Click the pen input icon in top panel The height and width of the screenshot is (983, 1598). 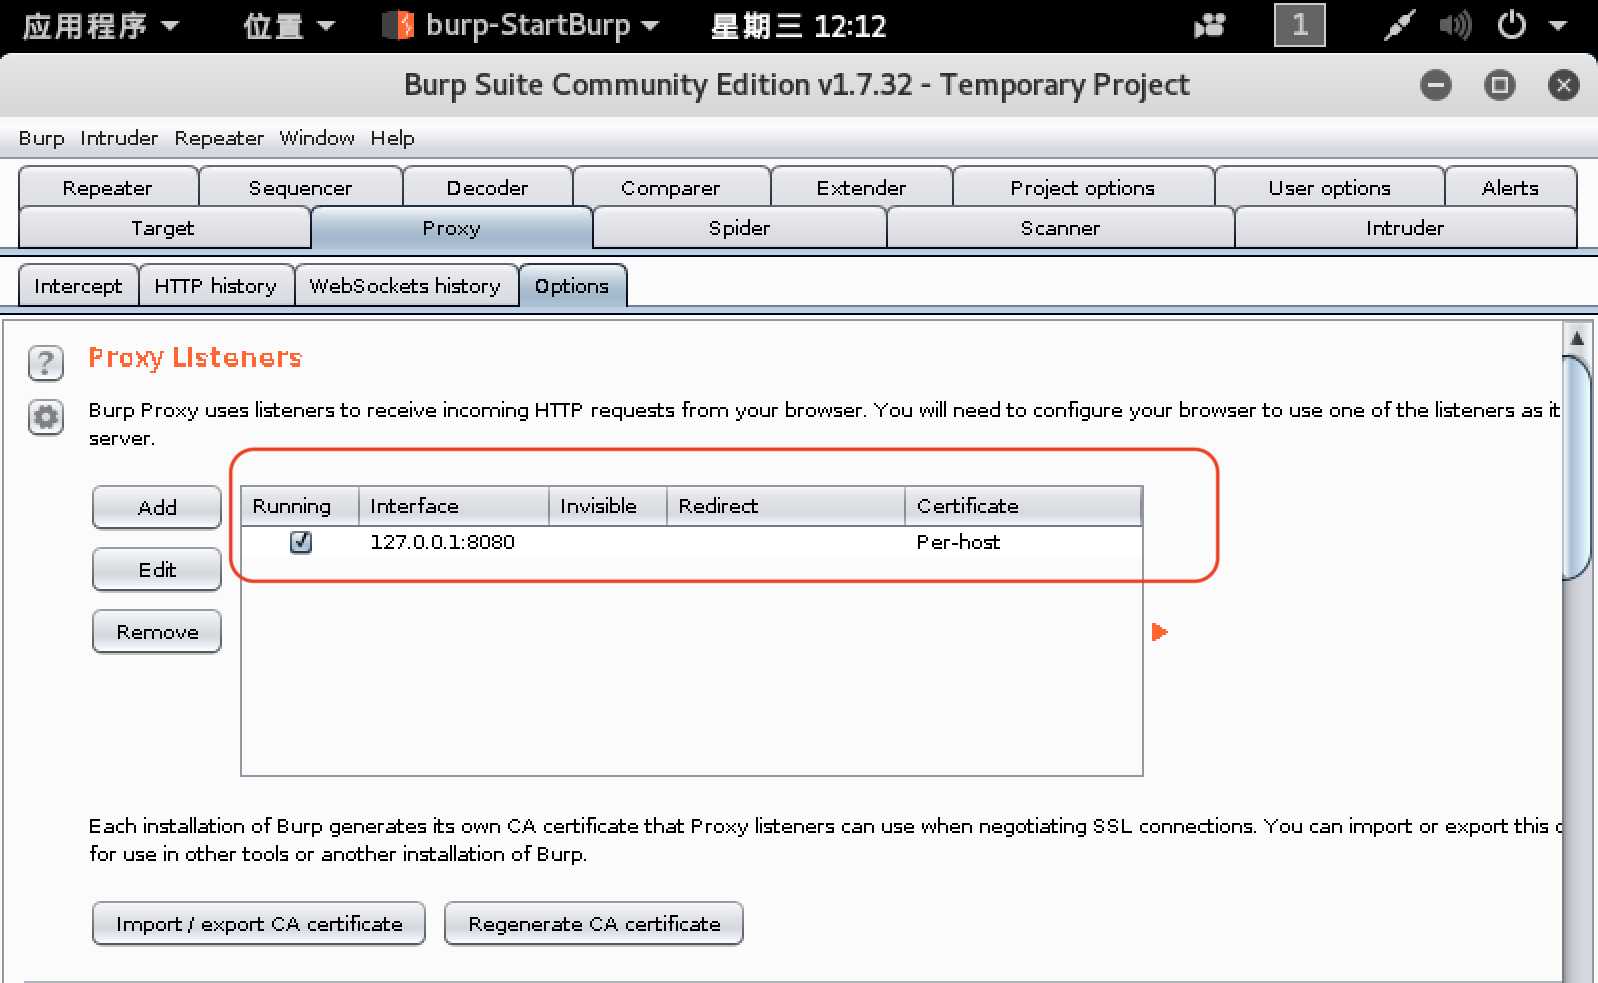(x=1399, y=25)
